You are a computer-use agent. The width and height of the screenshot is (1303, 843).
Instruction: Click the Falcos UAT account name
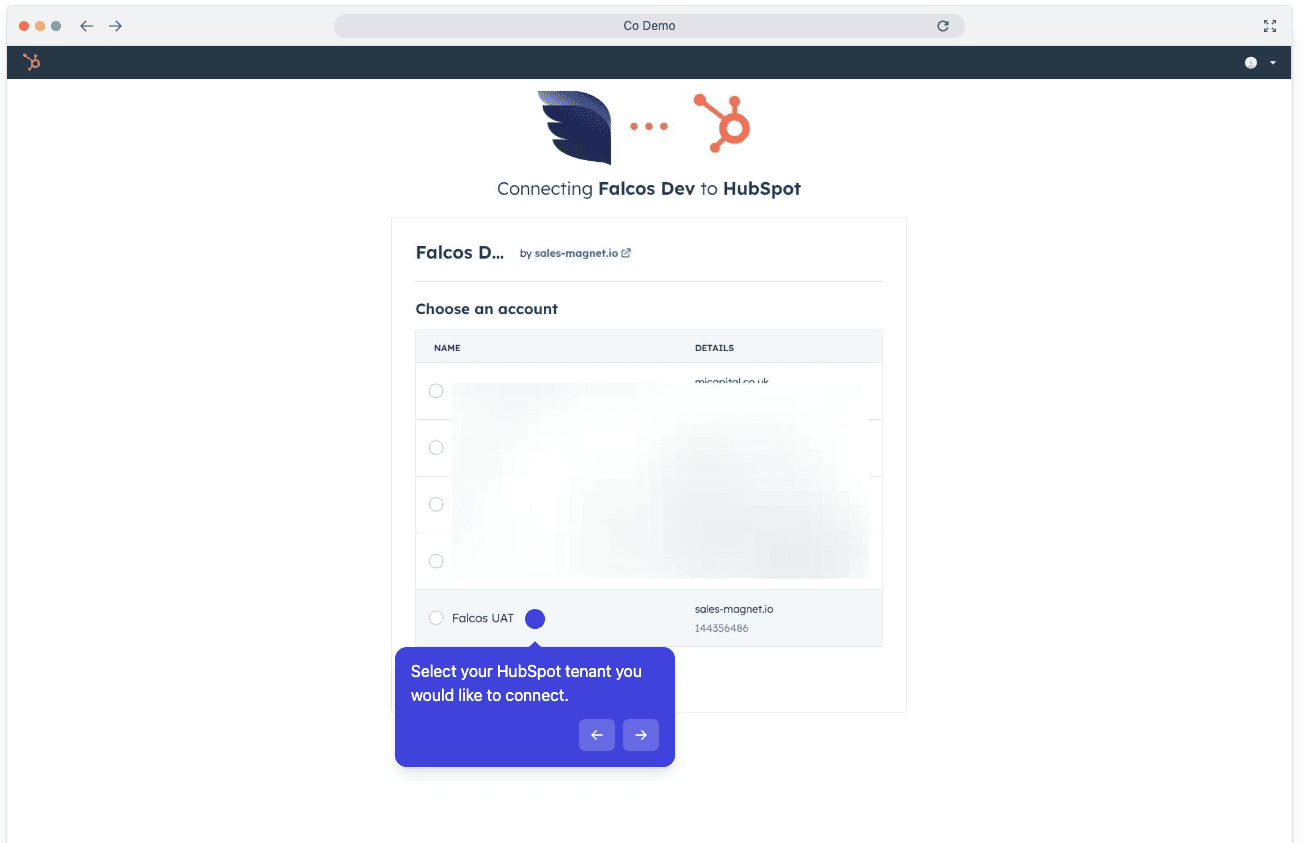[483, 618]
